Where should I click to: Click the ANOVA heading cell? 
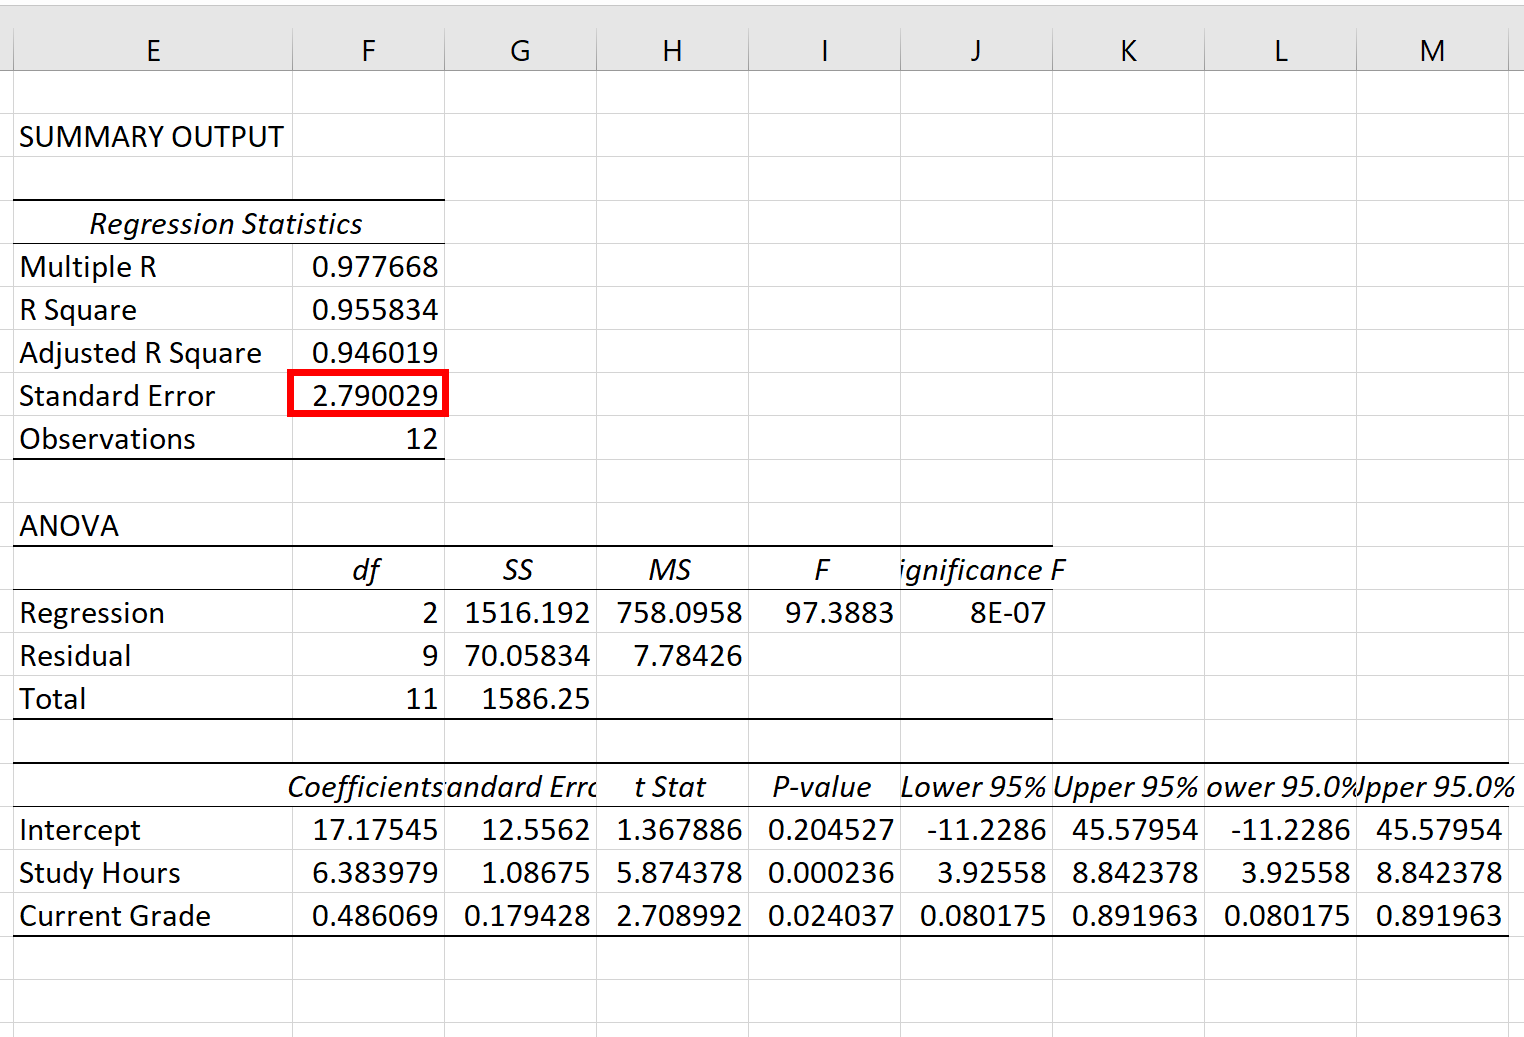[x=152, y=525]
